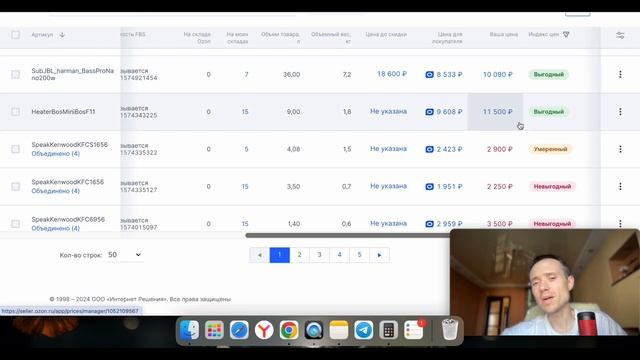Edit your price 11 500 ₽
Image resolution: width=640 pixels, height=360 pixels.
pos(498,112)
